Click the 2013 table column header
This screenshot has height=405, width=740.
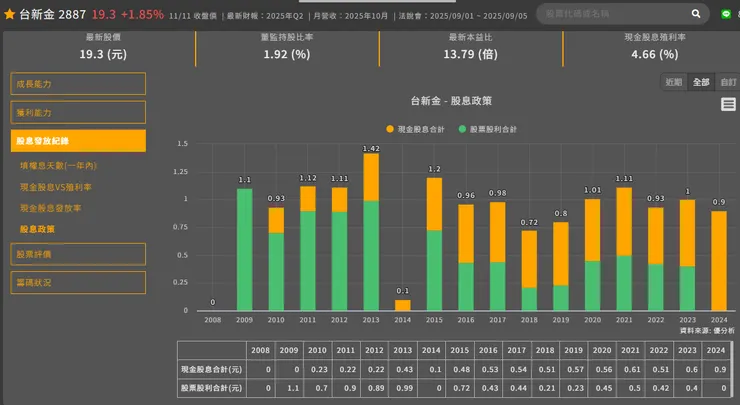[x=403, y=350]
